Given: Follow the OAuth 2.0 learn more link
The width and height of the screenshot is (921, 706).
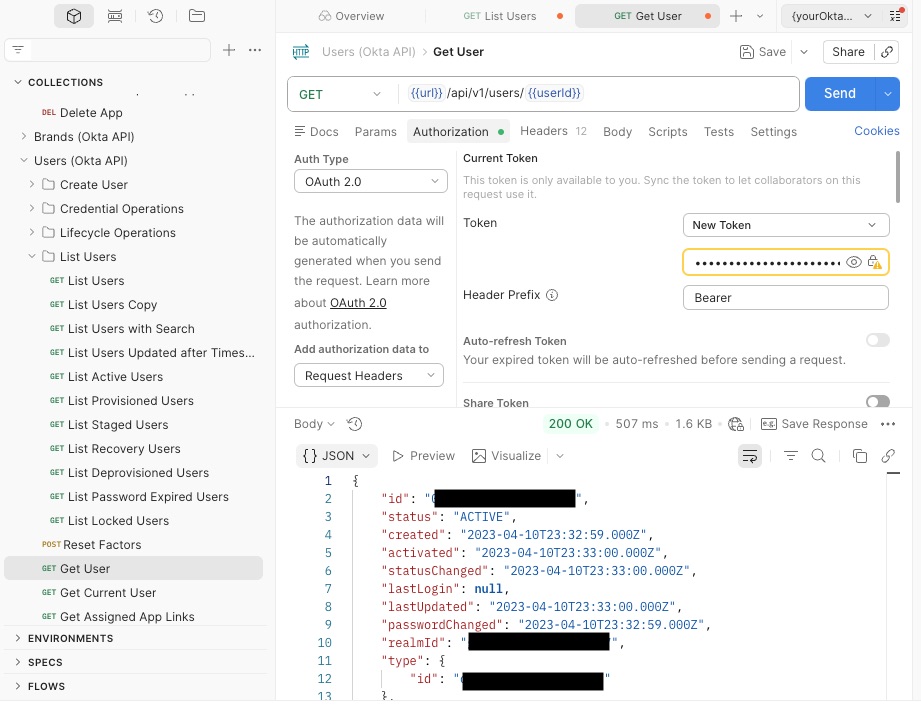Looking at the screenshot, I should [358, 303].
